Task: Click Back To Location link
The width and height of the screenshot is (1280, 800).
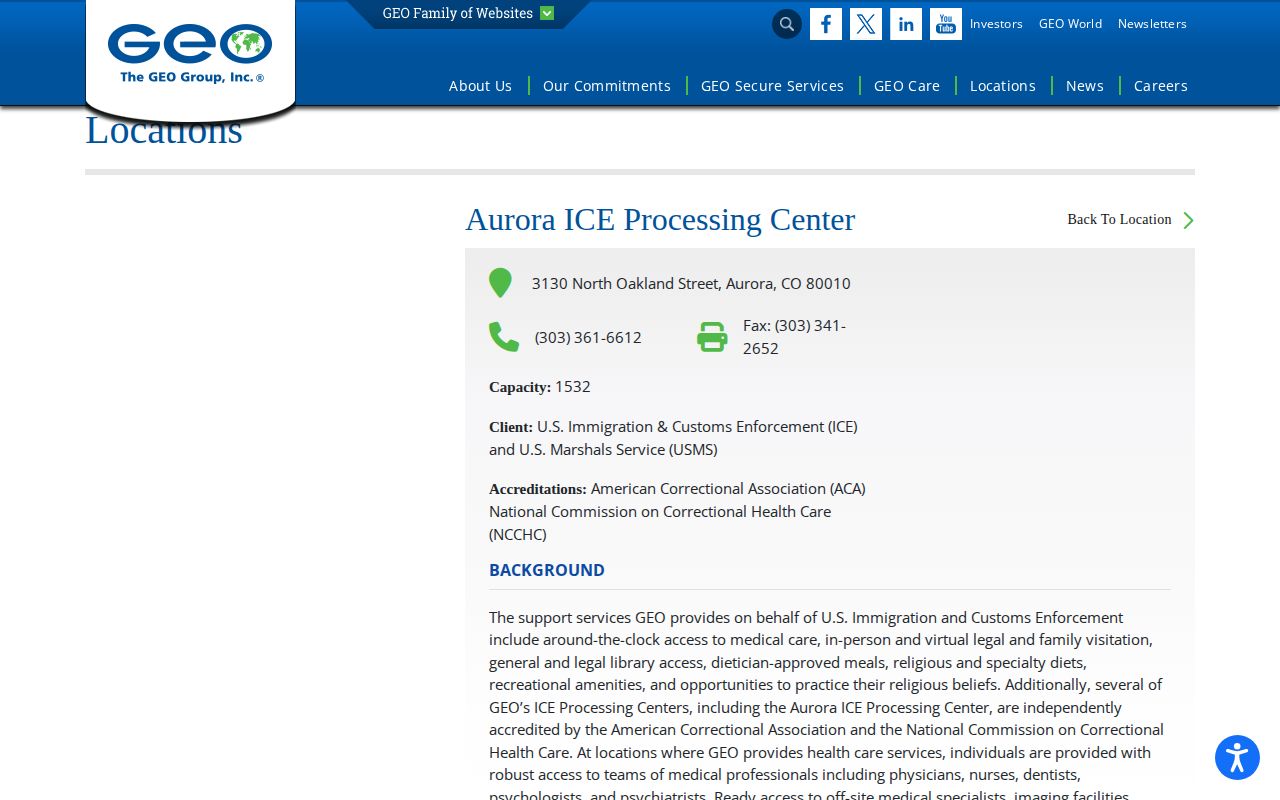Action: pos(1119,219)
